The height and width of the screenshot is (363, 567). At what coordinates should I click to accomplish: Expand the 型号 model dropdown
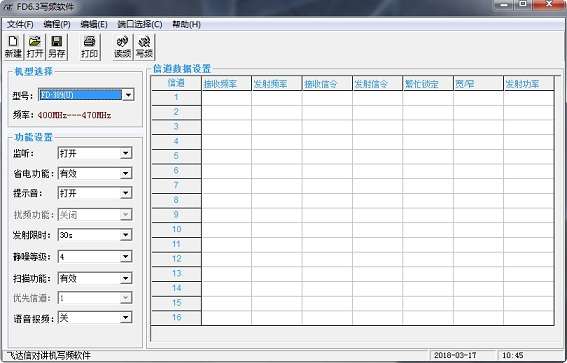click(128, 95)
